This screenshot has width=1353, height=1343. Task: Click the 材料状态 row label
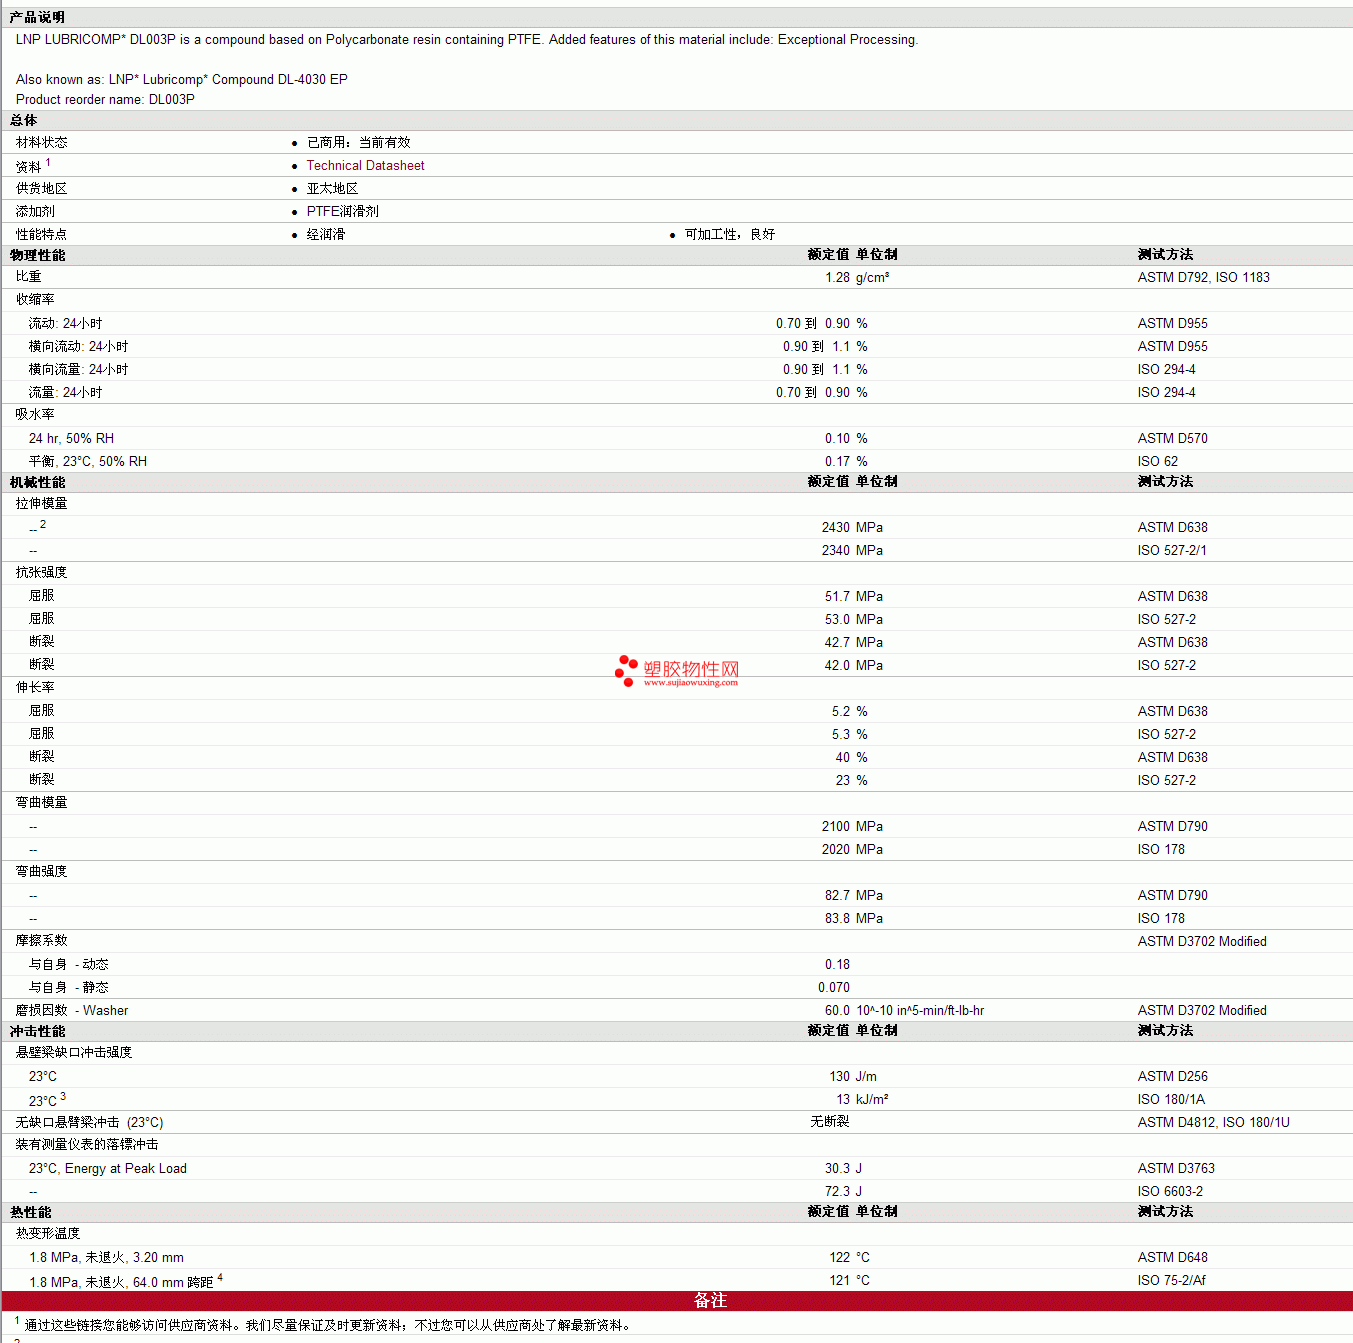tap(41, 143)
